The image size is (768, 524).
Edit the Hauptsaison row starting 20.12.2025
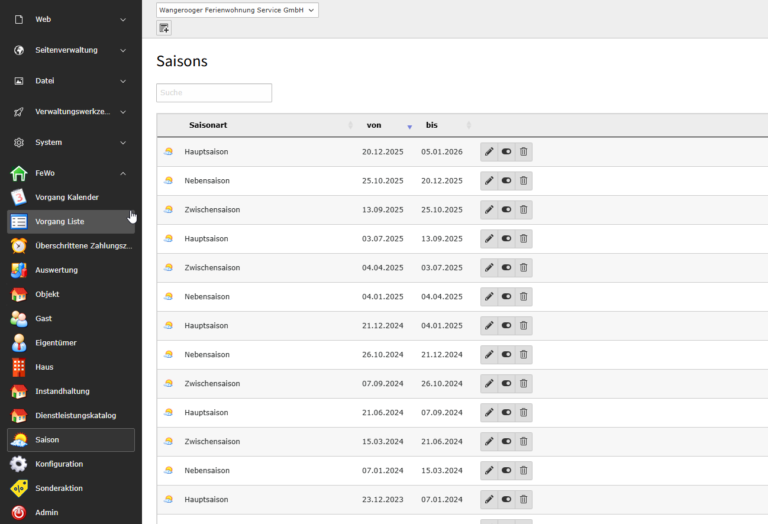point(489,152)
